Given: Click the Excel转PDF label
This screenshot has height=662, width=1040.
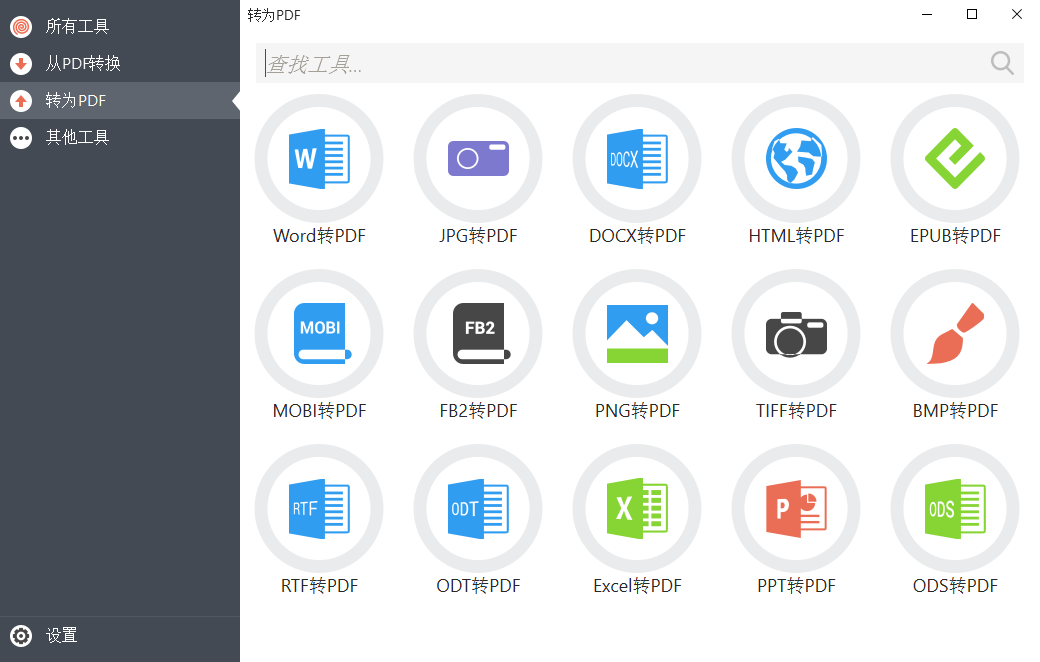Looking at the screenshot, I should [x=637, y=586].
